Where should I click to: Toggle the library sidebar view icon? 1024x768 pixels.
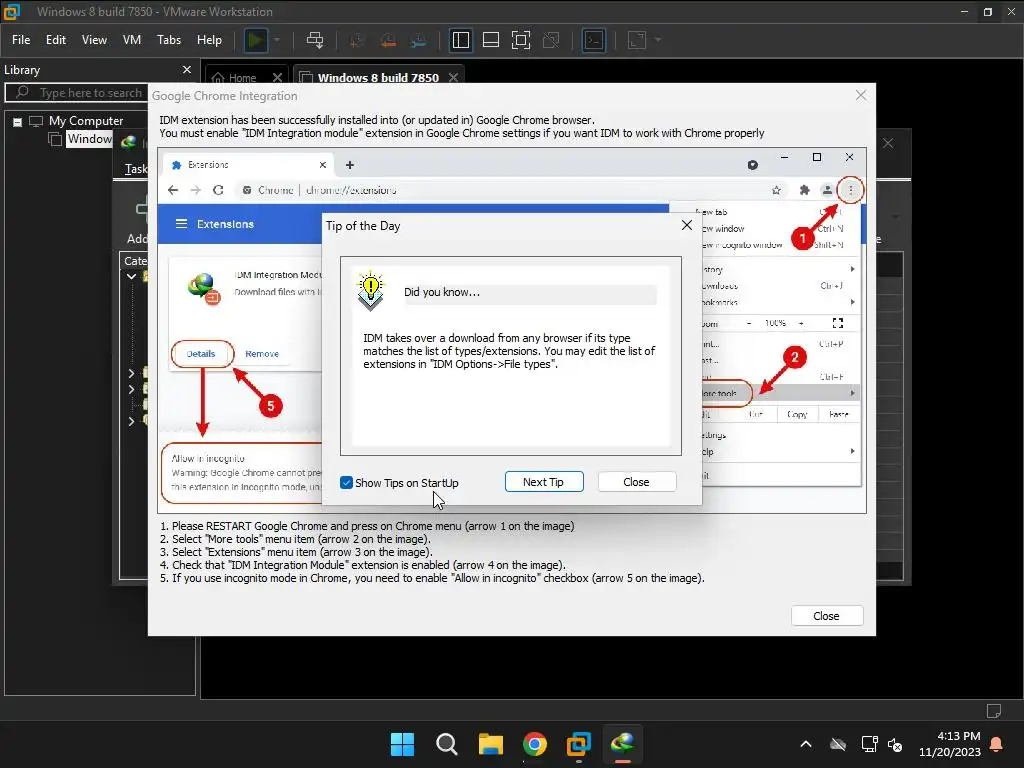point(460,40)
